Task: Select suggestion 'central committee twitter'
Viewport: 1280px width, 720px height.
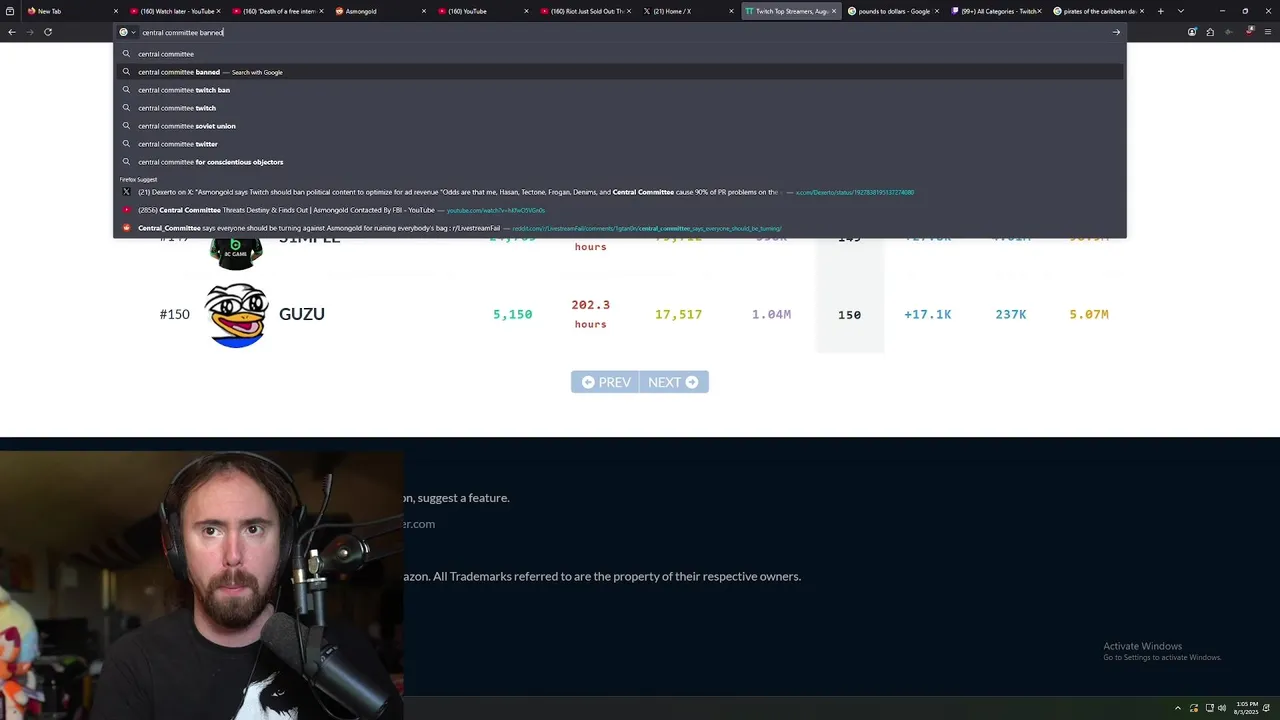Action: (x=620, y=144)
